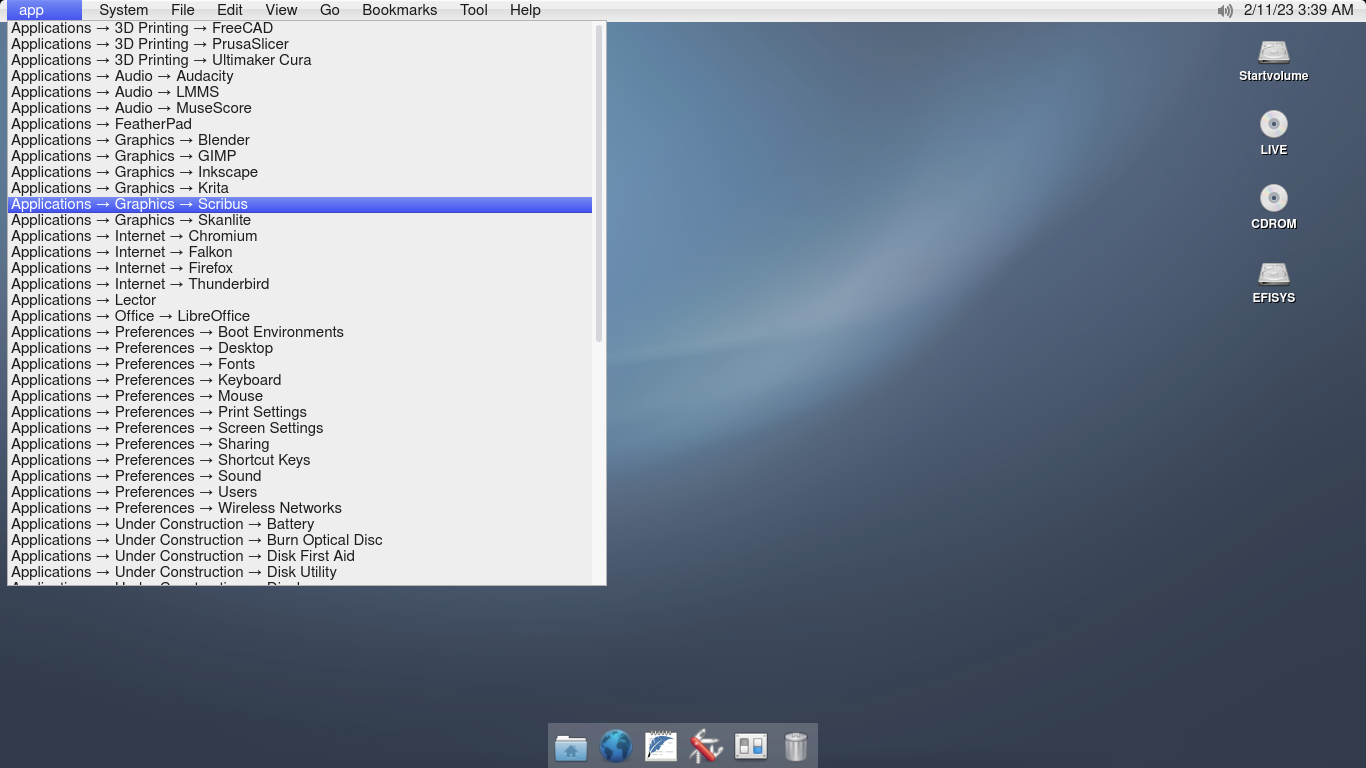Choose 'Under Construction → Battery' result

click(x=300, y=524)
